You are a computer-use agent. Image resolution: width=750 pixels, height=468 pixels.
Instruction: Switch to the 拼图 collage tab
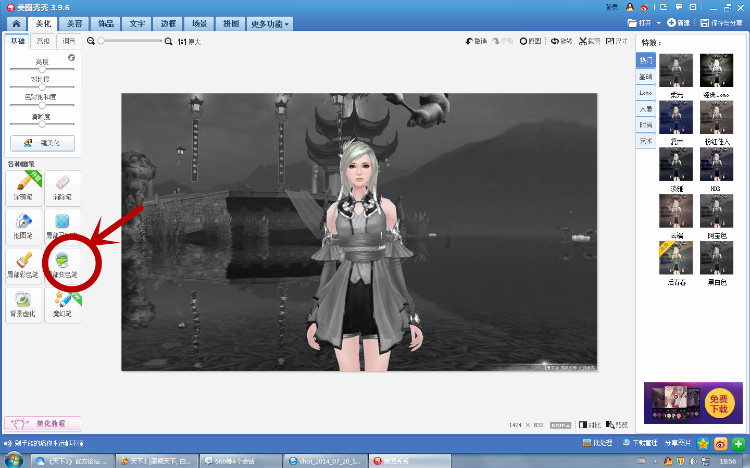click(x=231, y=23)
